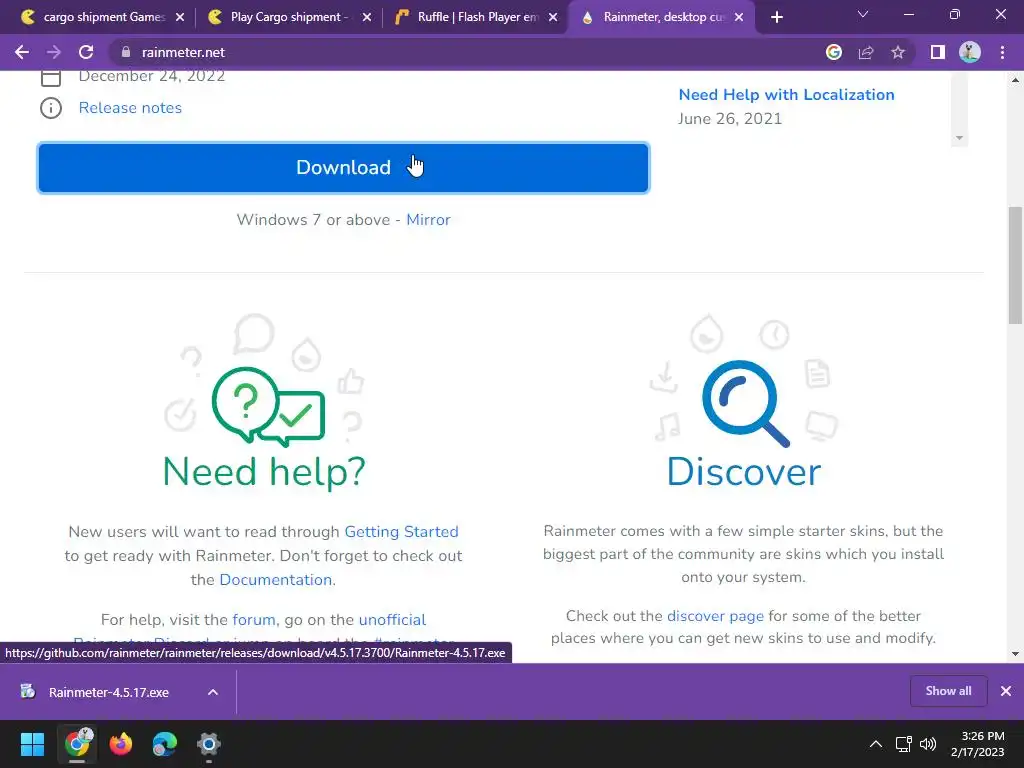
Task: Reload the rainmeter.net page
Action: point(86,52)
